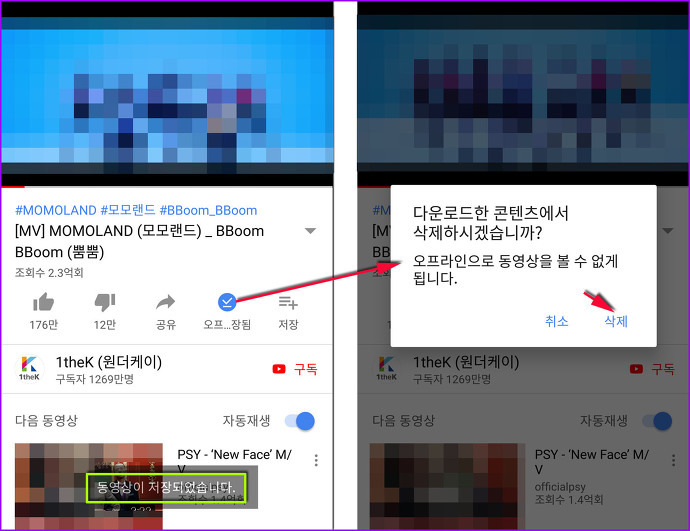The height and width of the screenshot is (531, 690).
Task: Click 조회수 2.3억회 view count text
Action: 49,273
